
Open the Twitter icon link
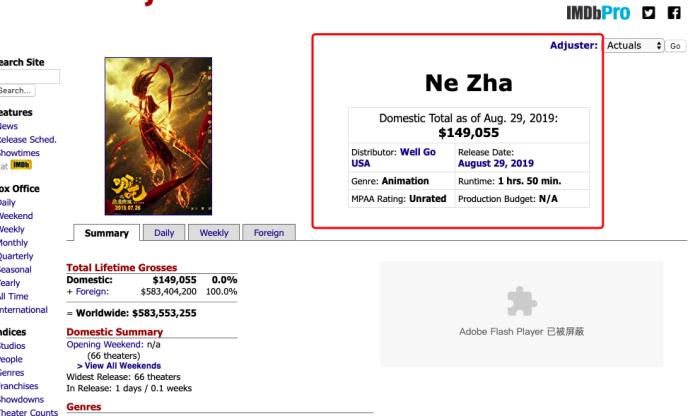[653, 13]
